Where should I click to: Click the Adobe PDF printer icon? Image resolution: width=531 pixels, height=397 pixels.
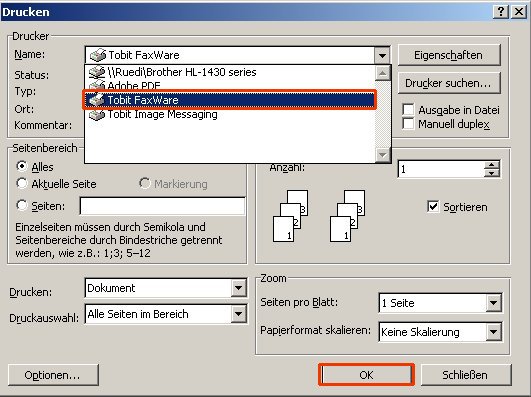click(x=97, y=85)
